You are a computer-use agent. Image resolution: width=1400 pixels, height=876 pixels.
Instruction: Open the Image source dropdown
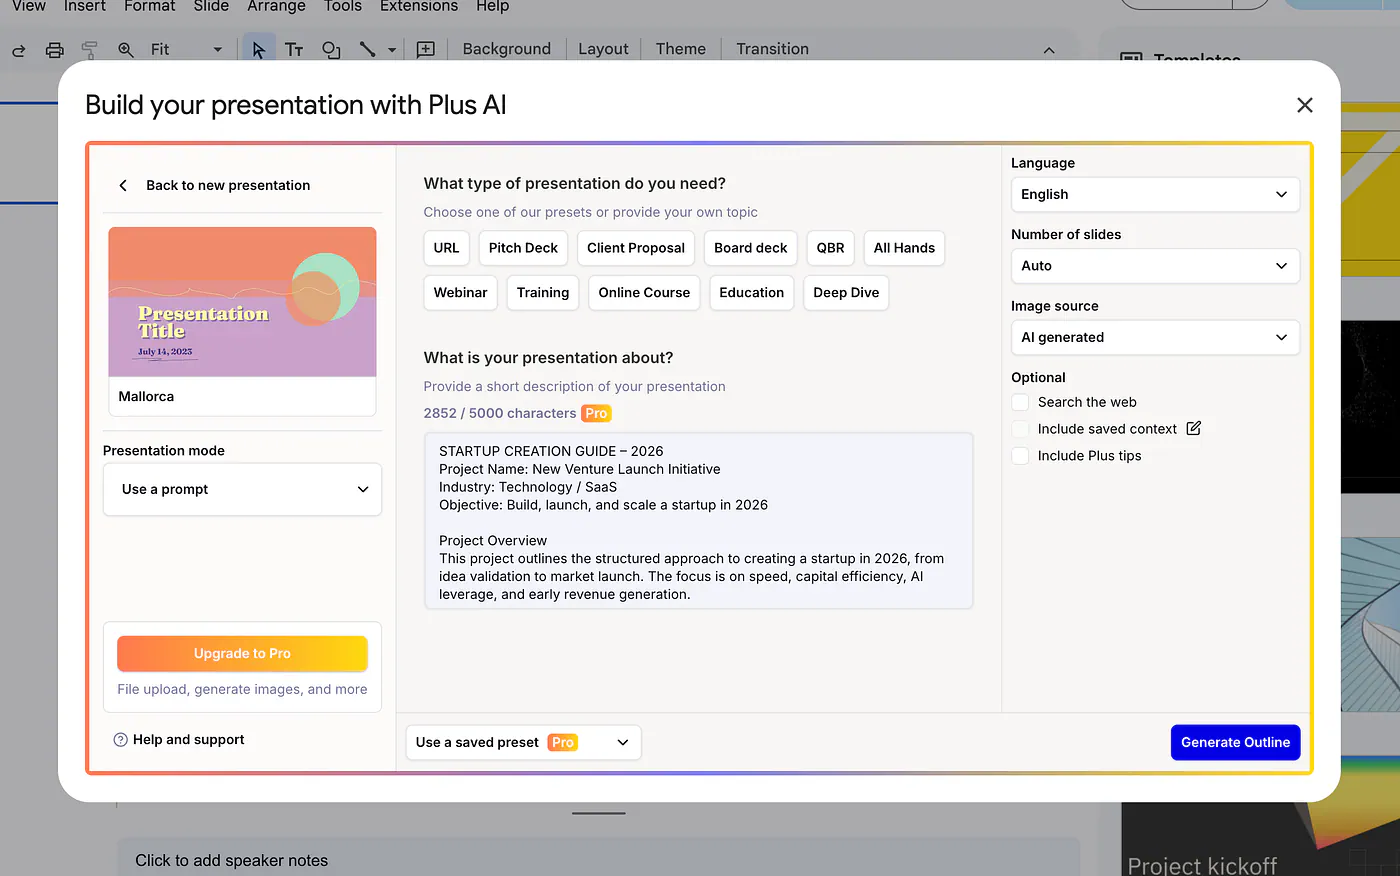(1155, 337)
